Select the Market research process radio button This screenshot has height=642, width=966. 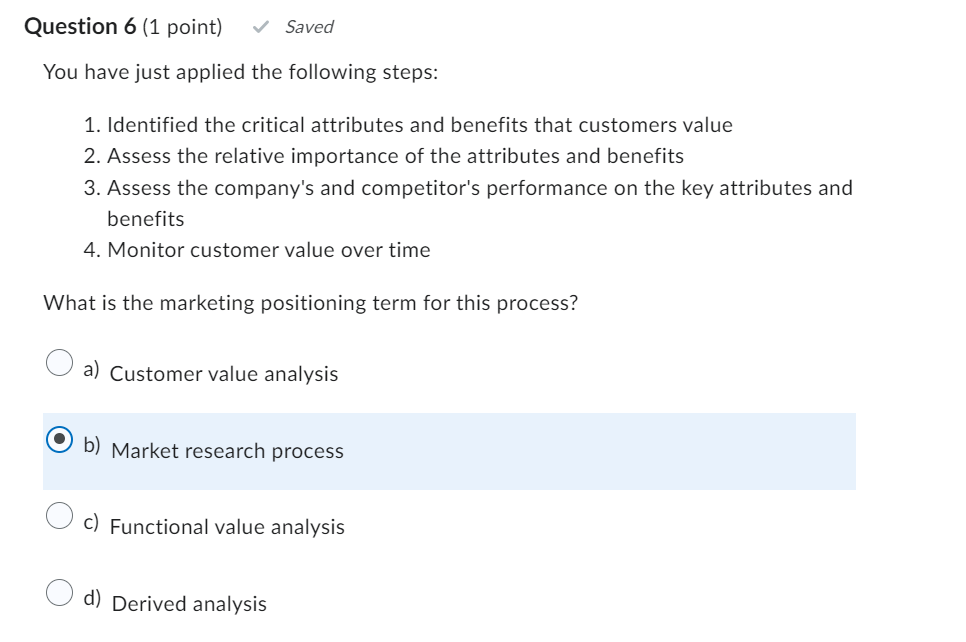60,439
